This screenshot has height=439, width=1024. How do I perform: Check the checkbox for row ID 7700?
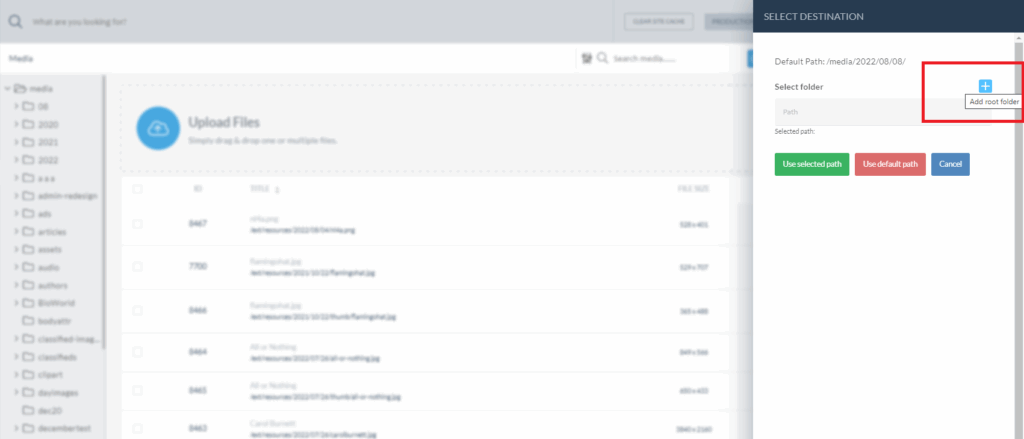click(137, 266)
